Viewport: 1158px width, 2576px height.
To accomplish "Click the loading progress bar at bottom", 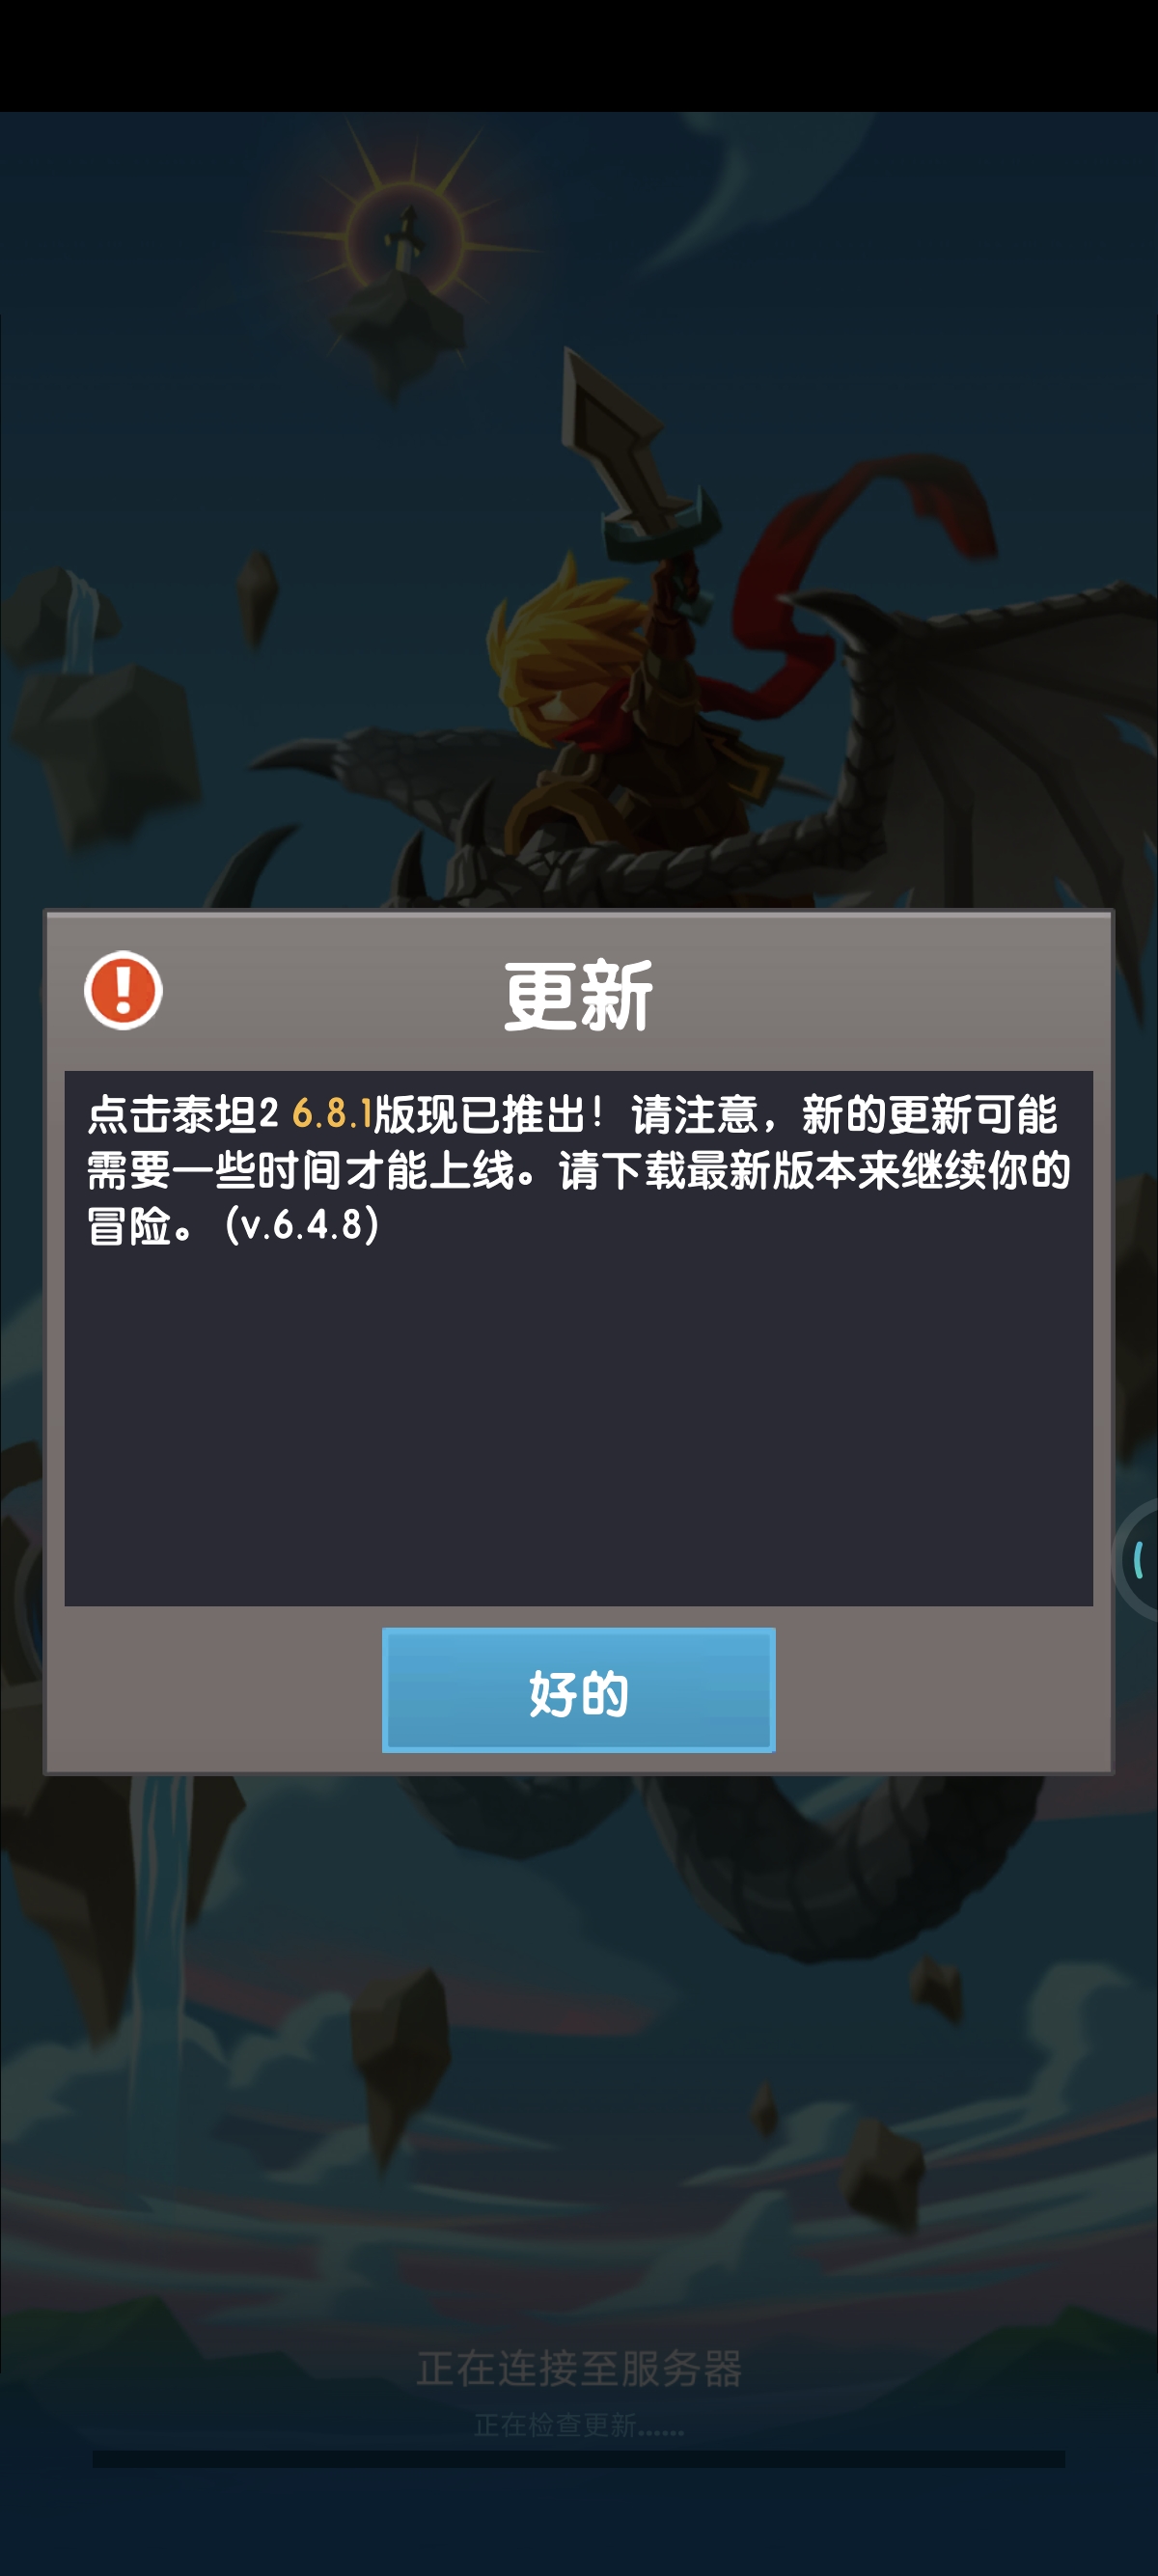I will 578,2459.
